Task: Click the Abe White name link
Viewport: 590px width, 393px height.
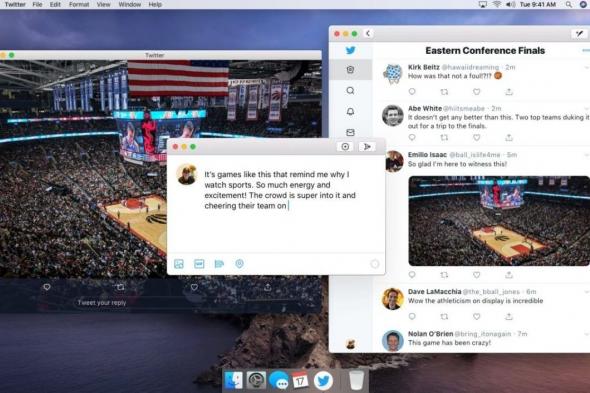Action: point(425,108)
